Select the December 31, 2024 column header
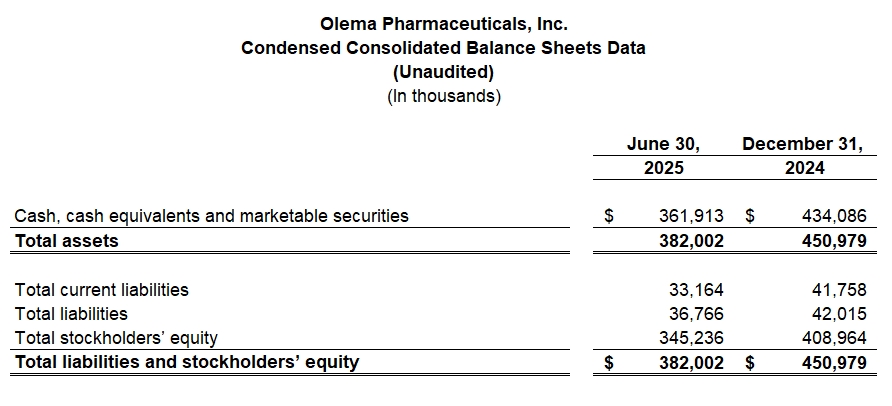This screenshot has height=406, width=892. 803,156
